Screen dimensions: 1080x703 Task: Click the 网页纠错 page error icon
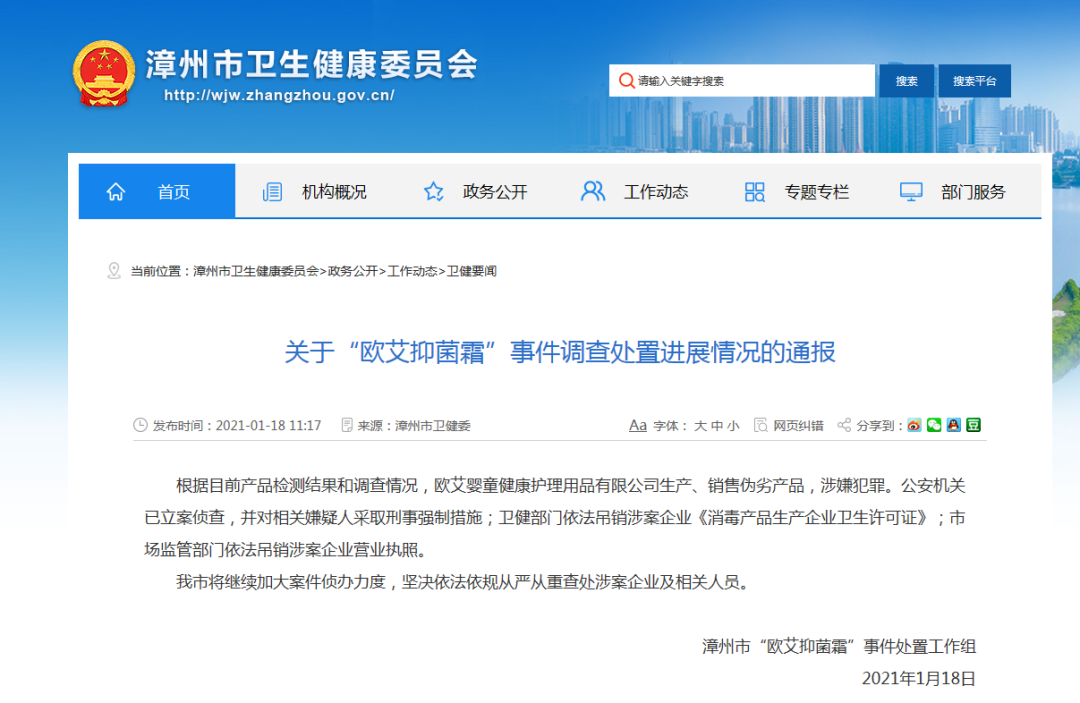pyautogui.click(x=760, y=425)
